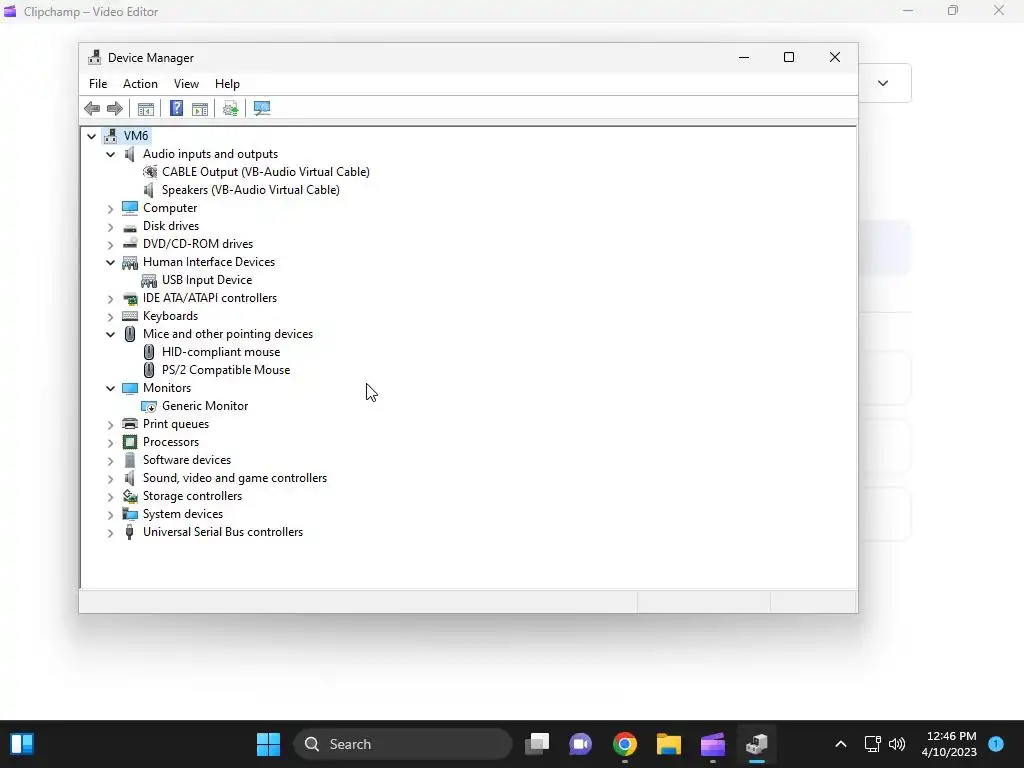Open the View menu
Image resolution: width=1024 pixels, height=768 pixels.
click(186, 84)
